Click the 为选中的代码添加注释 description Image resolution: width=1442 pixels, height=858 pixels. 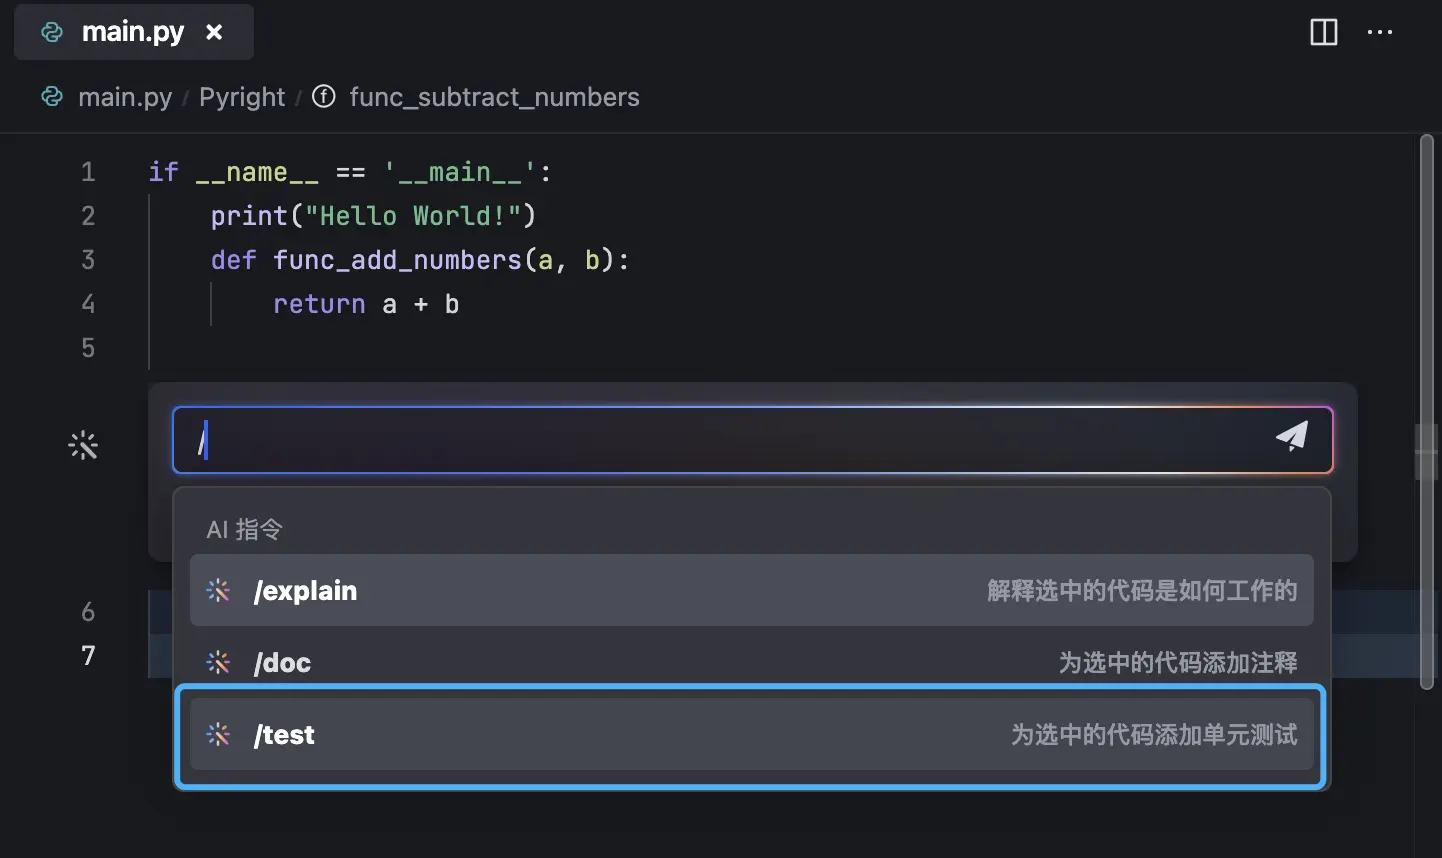pos(1178,663)
